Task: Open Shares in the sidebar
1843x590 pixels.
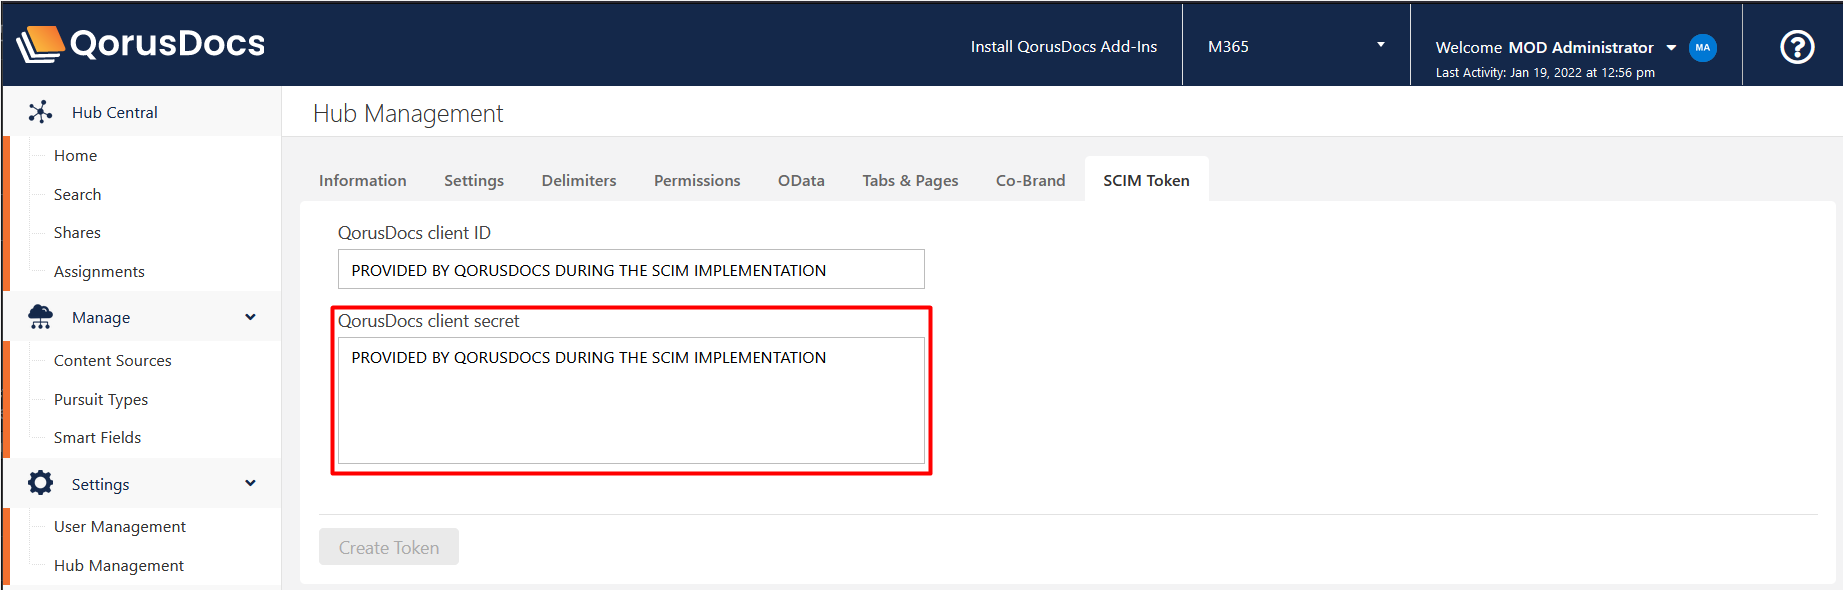Action: pyautogui.click(x=77, y=233)
